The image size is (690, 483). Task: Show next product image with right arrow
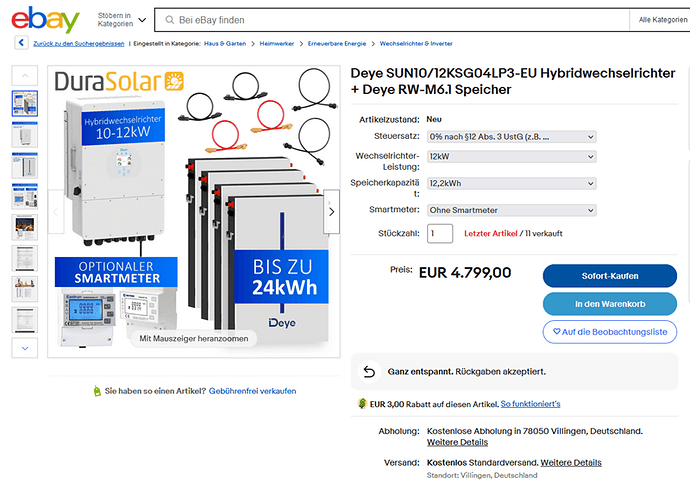[x=331, y=212]
